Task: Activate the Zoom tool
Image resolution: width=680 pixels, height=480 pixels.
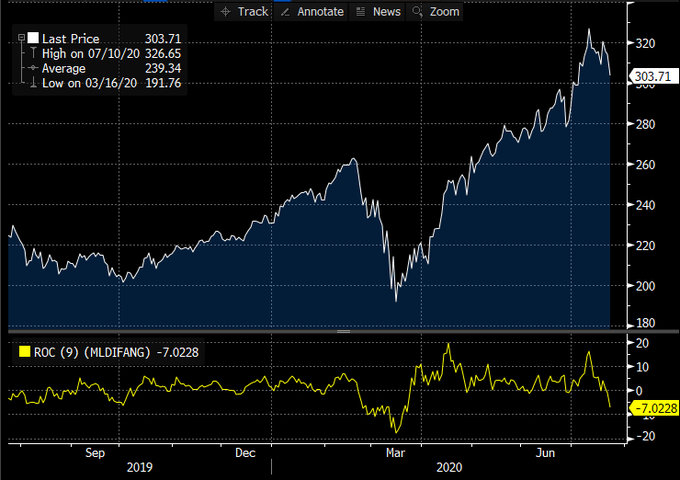Action: pyautogui.click(x=435, y=12)
